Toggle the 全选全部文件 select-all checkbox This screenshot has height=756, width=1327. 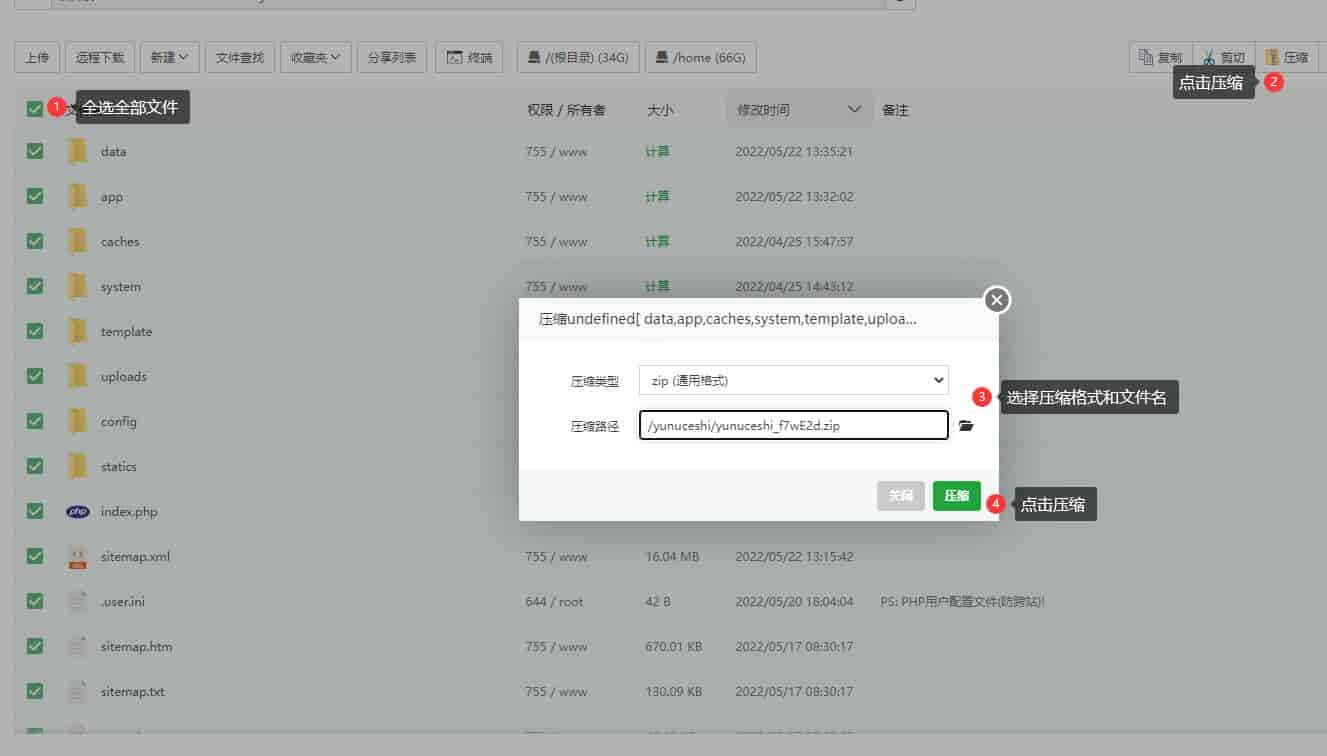[x=34, y=106]
